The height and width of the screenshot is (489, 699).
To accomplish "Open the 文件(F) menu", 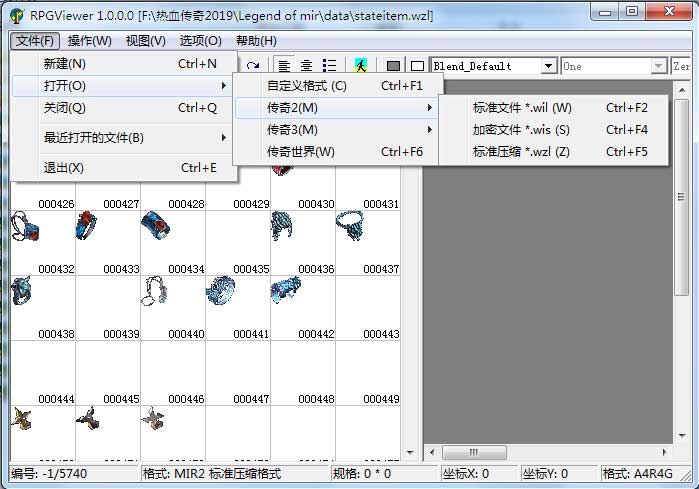I will click(35, 41).
